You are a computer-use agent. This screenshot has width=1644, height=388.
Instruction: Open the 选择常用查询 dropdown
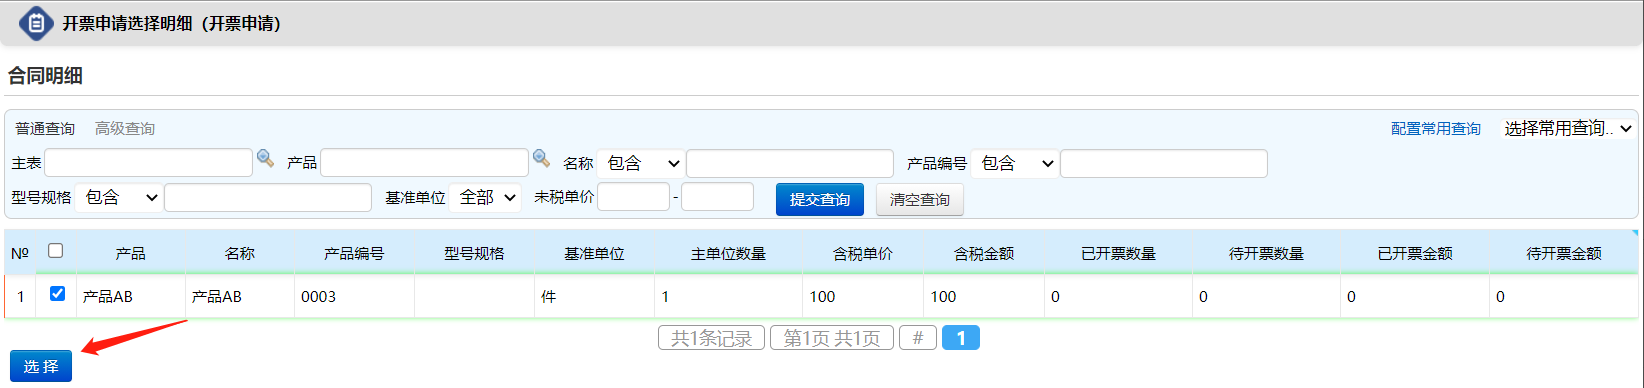tap(1567, 128)
